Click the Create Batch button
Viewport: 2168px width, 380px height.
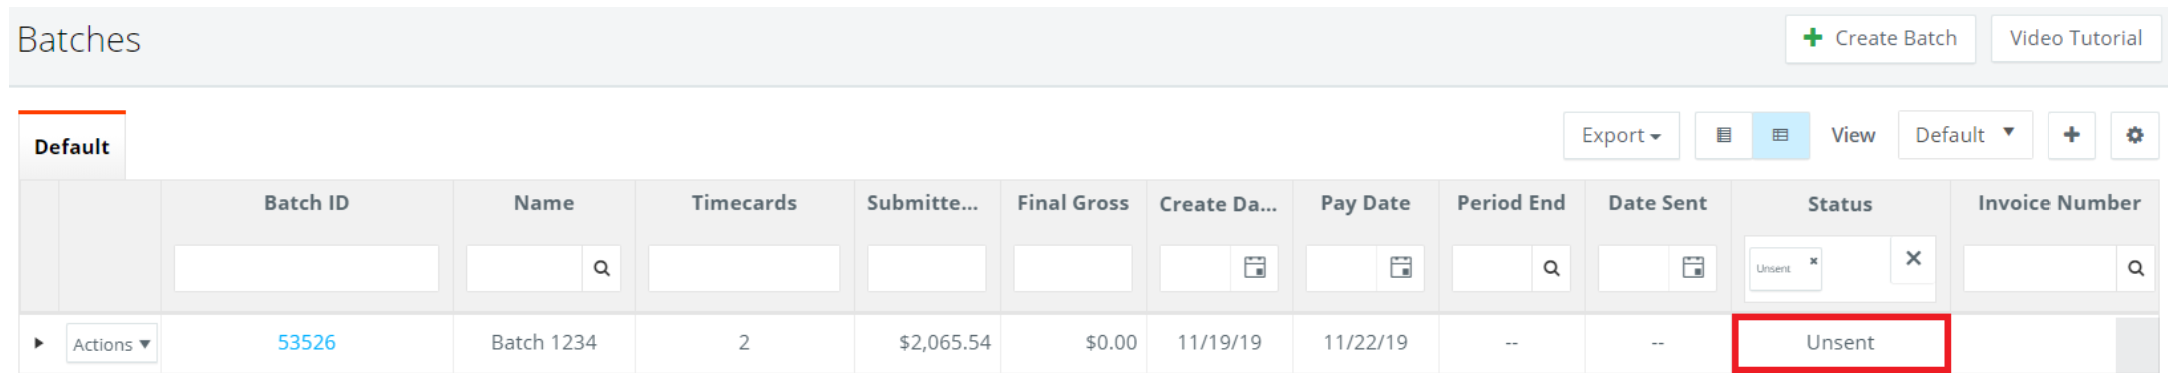[x=1880, y=39]
